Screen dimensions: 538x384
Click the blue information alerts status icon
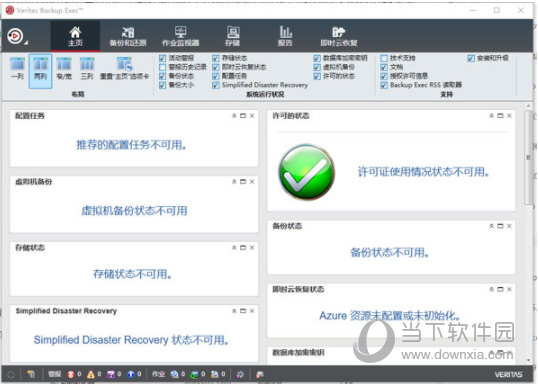131,374
